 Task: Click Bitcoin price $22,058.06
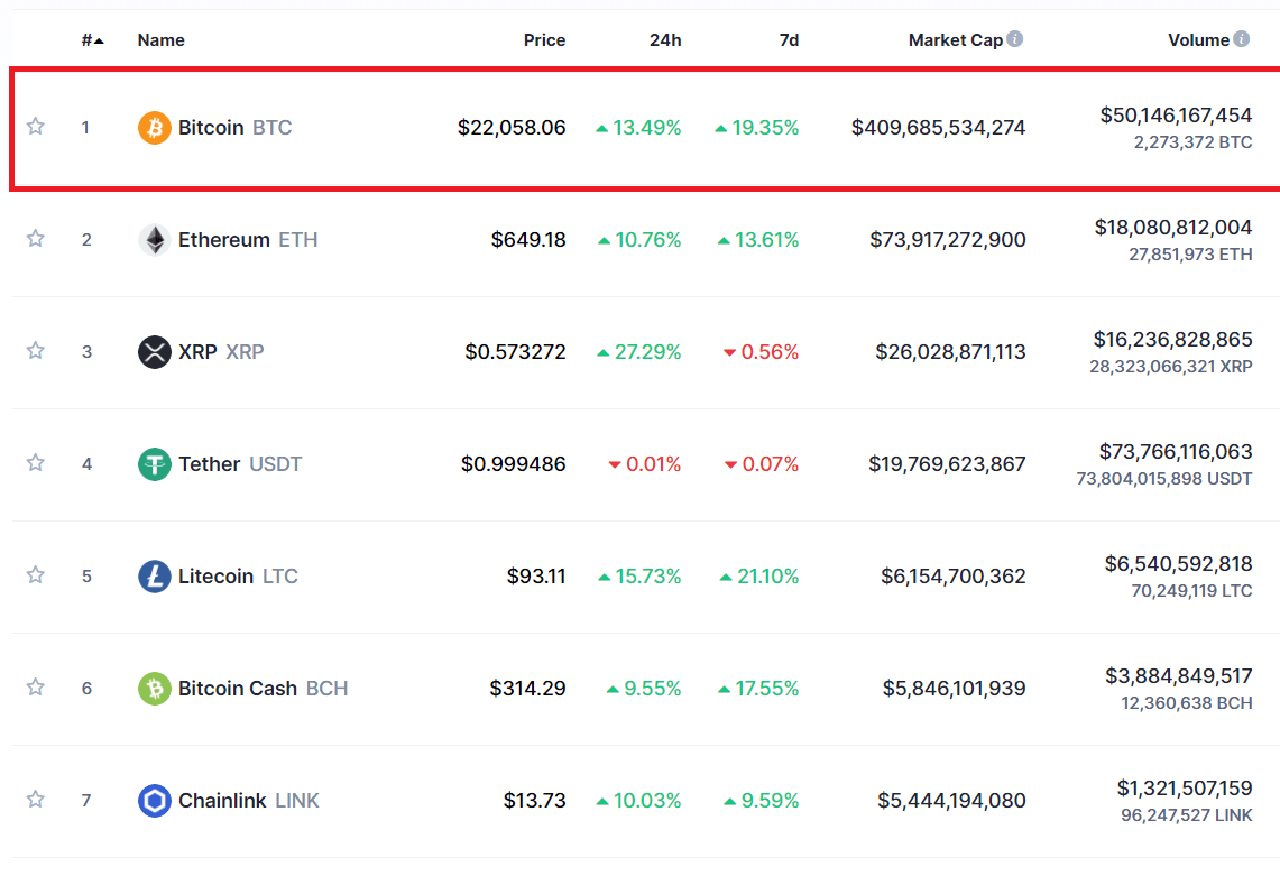[x=512, y=128]
